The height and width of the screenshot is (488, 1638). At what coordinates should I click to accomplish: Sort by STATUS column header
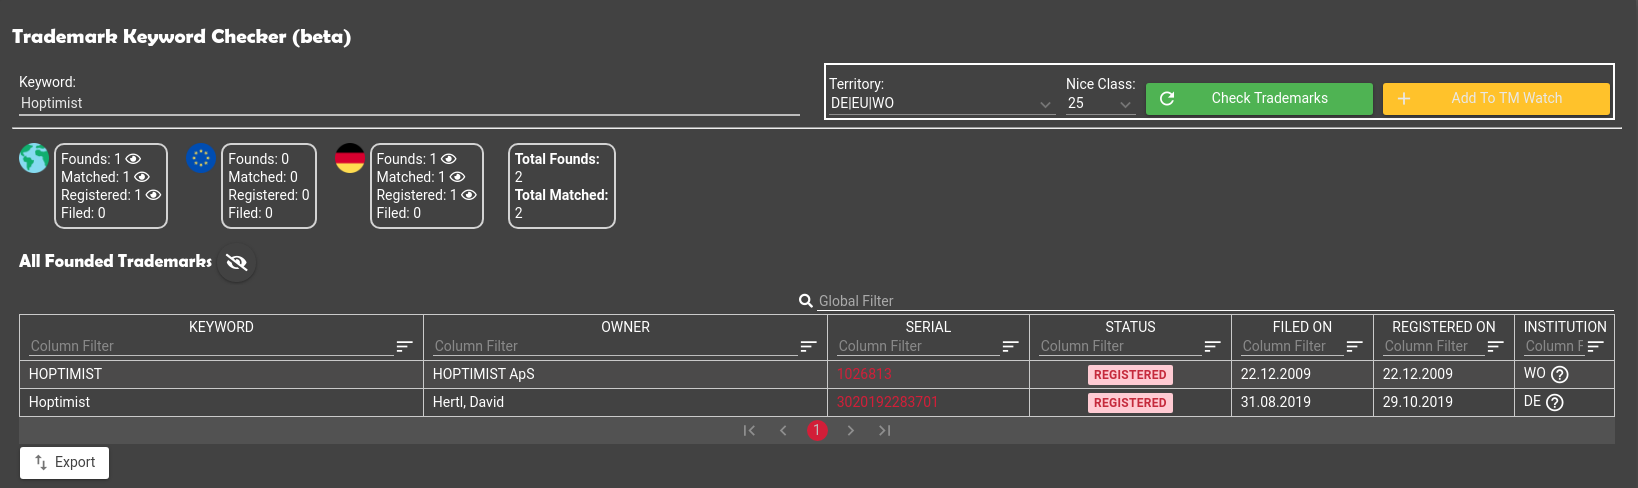point(1130,327)
